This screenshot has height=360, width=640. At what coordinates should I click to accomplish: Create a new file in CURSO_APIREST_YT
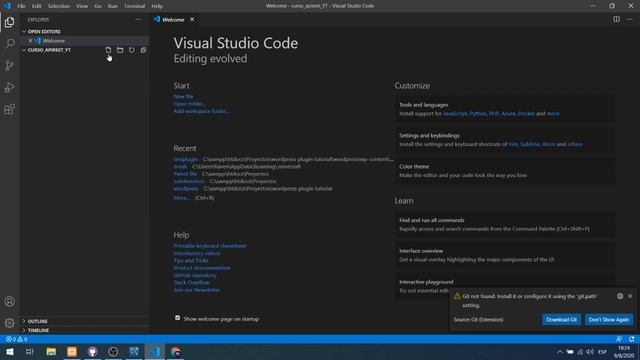click(x=108, y=50)
